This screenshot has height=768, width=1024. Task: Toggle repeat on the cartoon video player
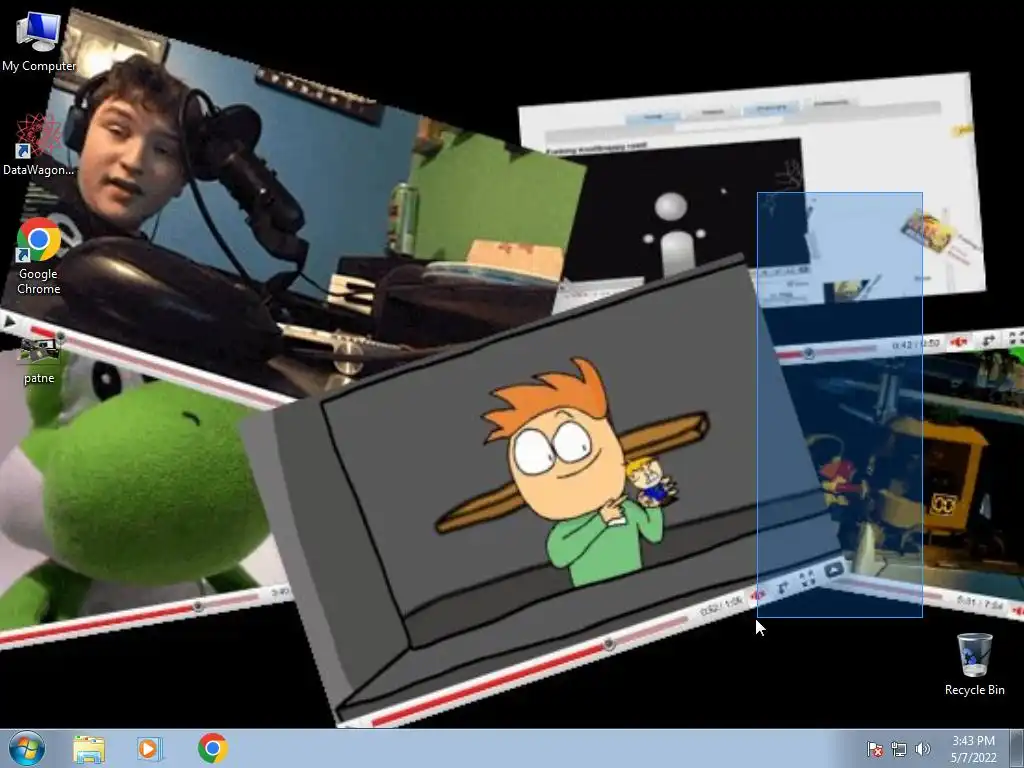(783, 587)
